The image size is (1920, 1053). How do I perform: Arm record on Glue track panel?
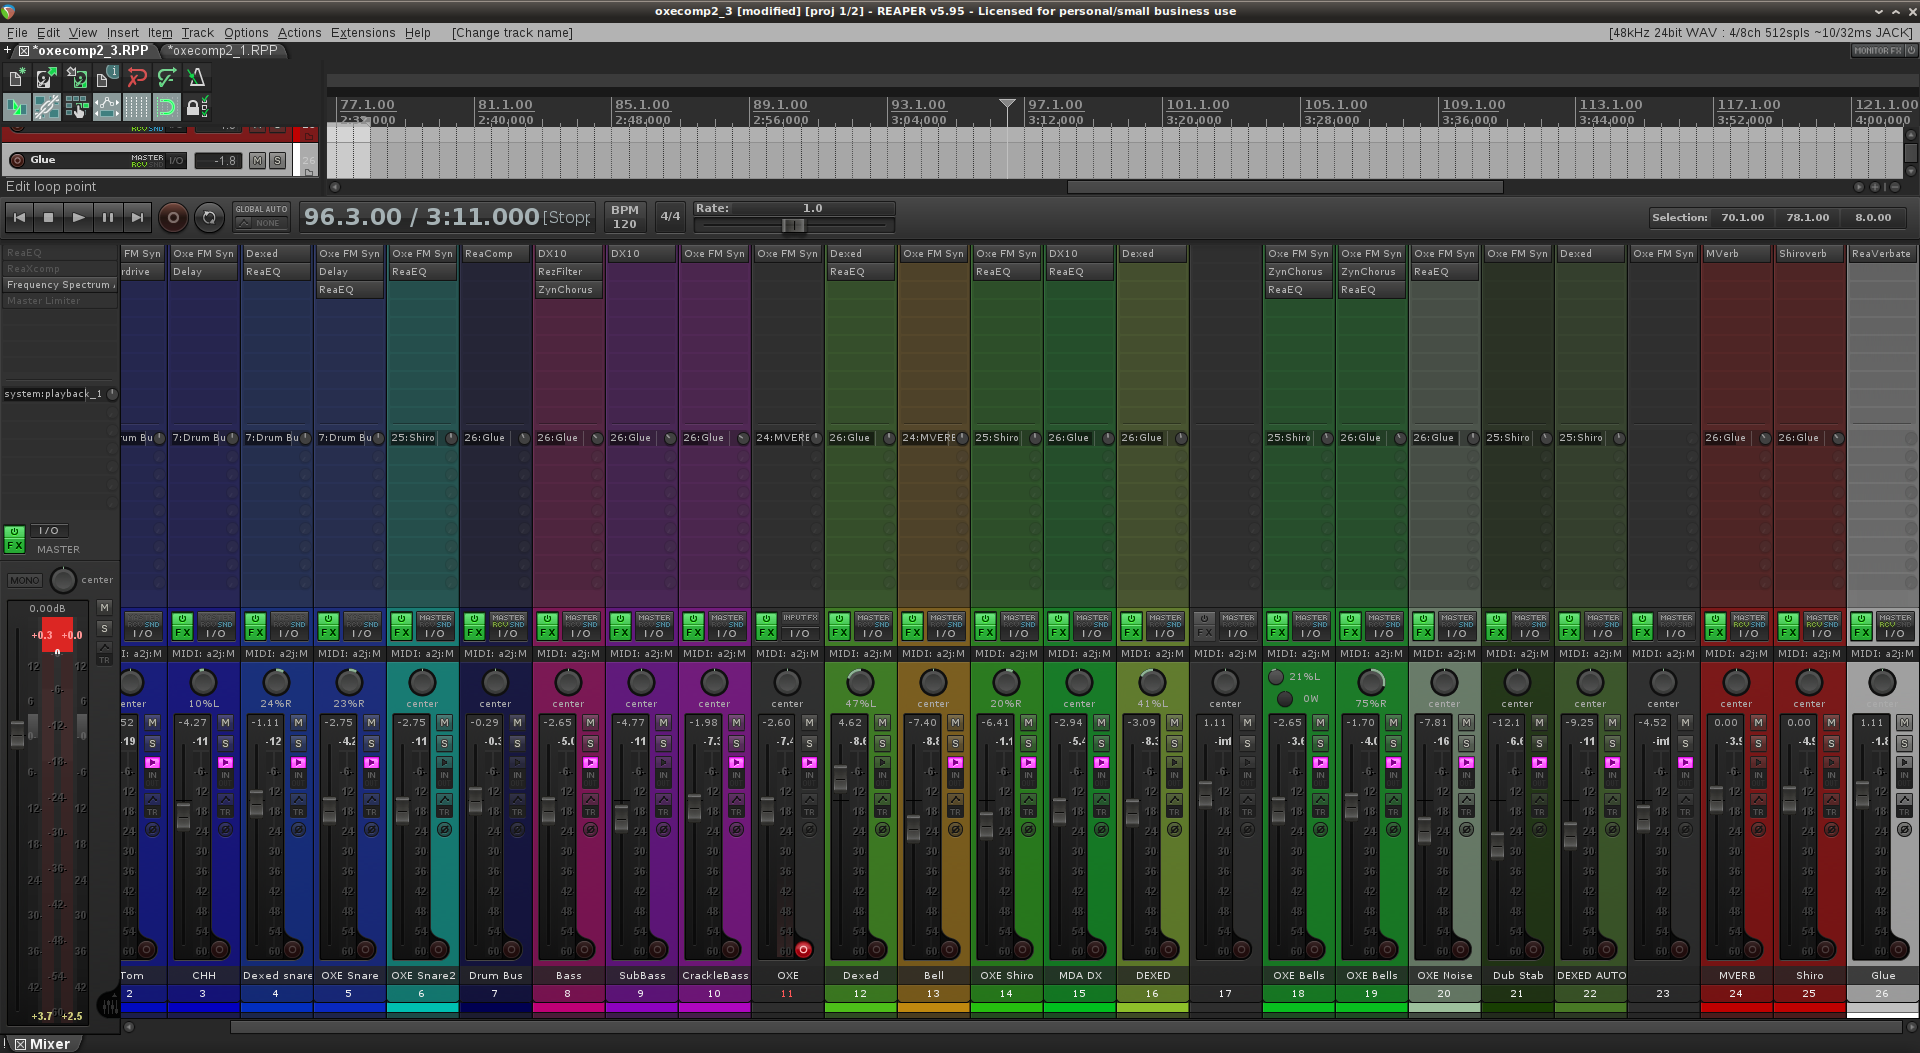click(17, 160)
